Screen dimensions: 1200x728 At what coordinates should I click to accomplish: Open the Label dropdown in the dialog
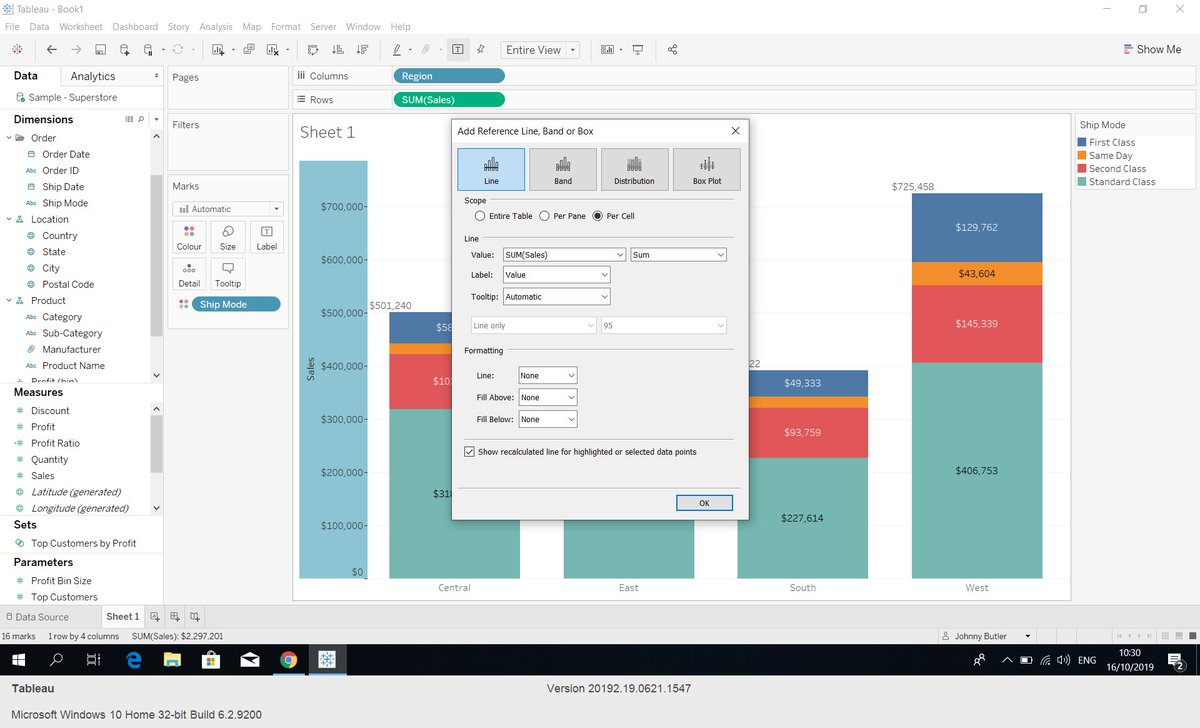(x=556, y=274)
